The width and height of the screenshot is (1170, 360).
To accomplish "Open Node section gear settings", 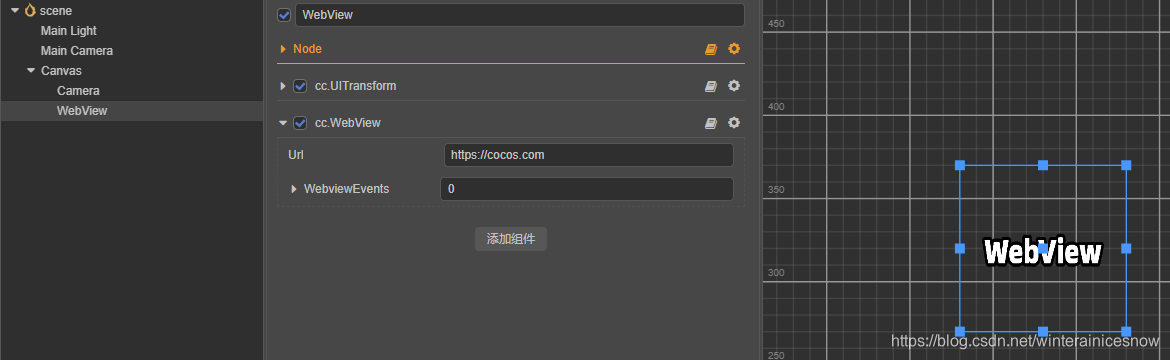I will point(734,49).
